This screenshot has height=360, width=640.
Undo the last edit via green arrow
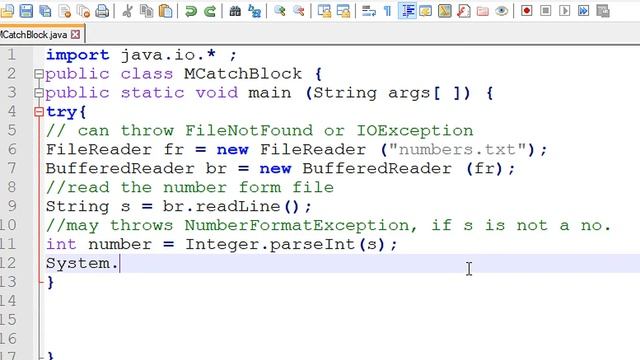tap(190, 11)
